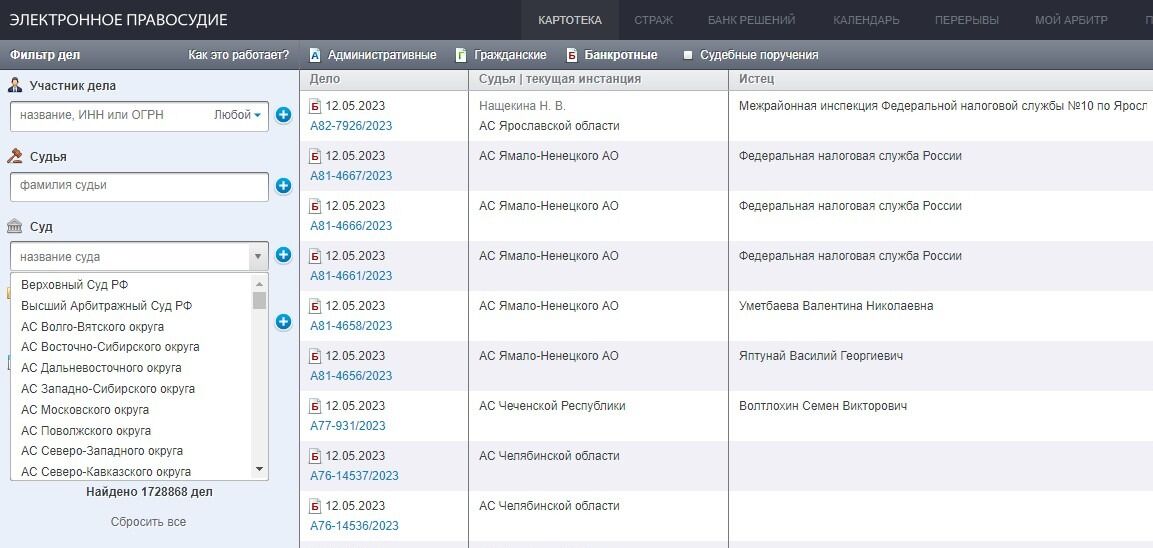
Task: Select АС Западно-Сибирского округа option
Action: point(108,388)
